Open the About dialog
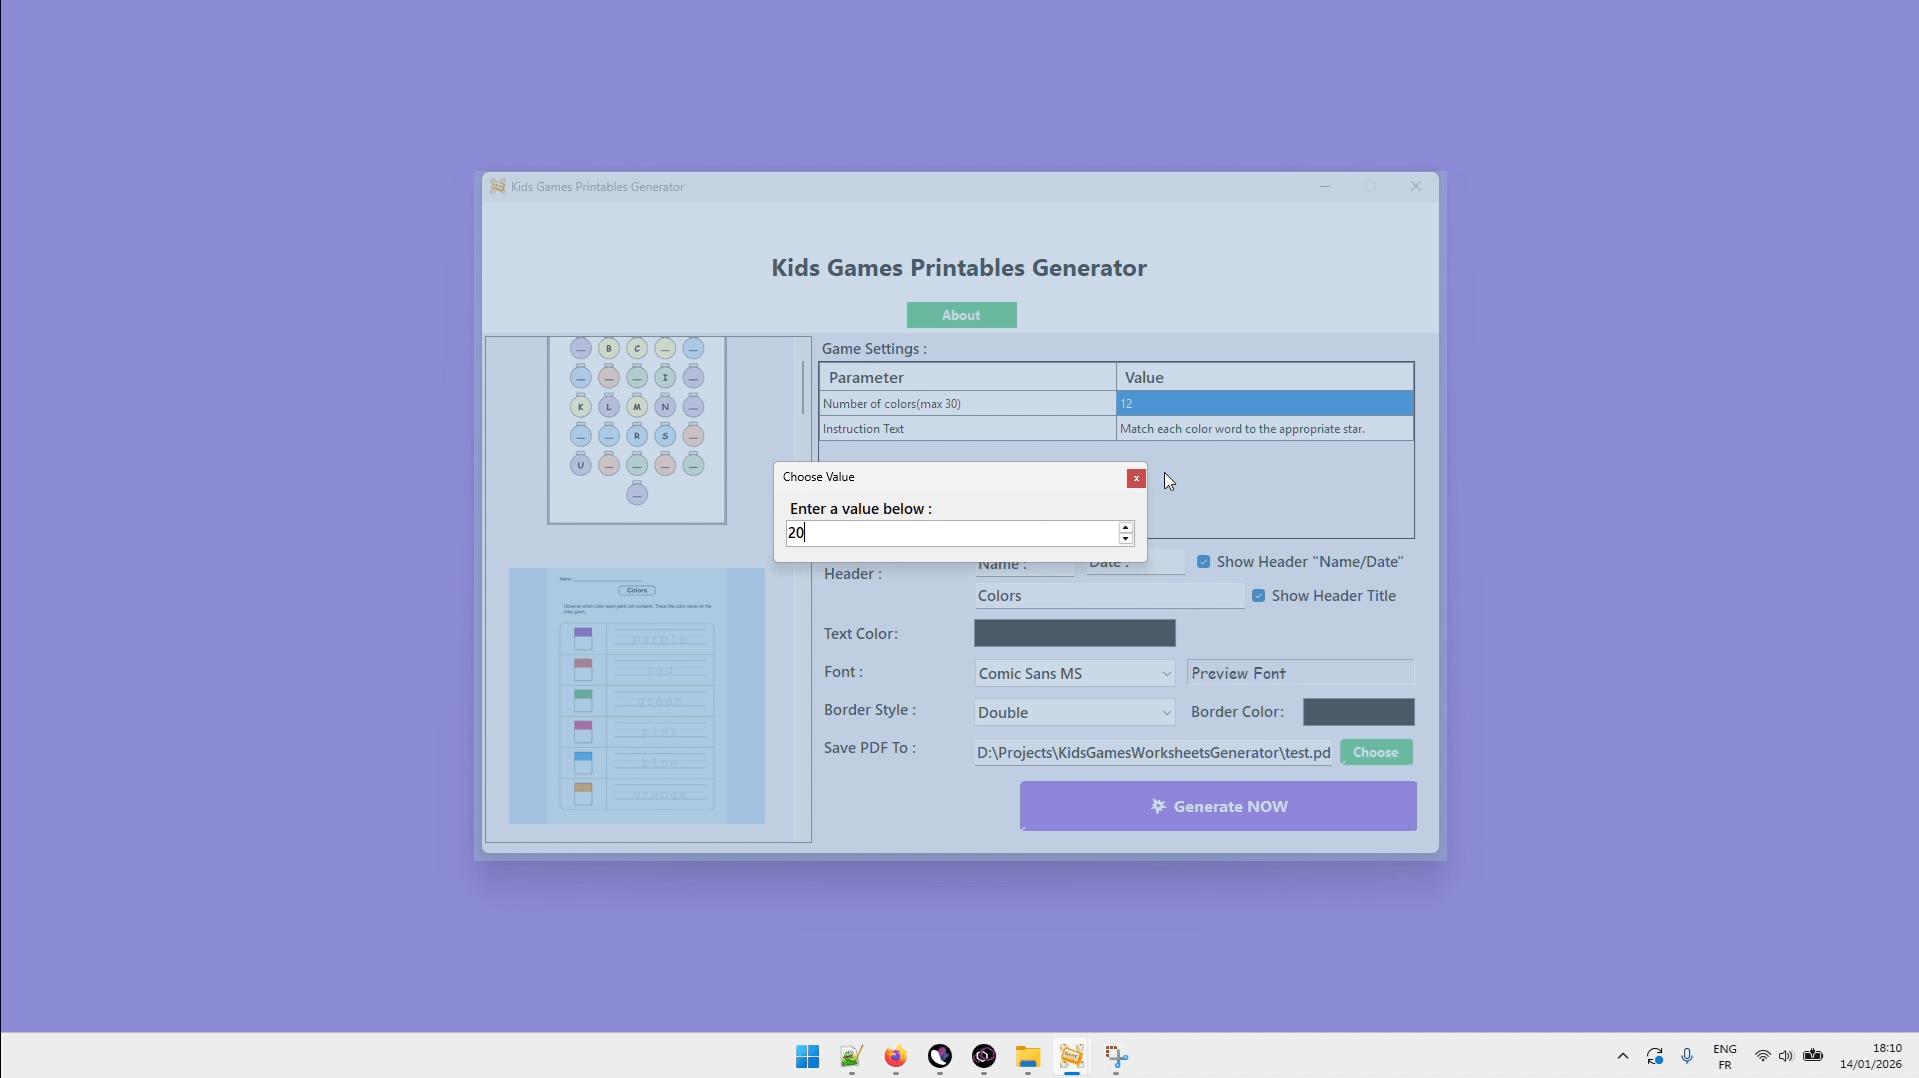 click(960, 314)
